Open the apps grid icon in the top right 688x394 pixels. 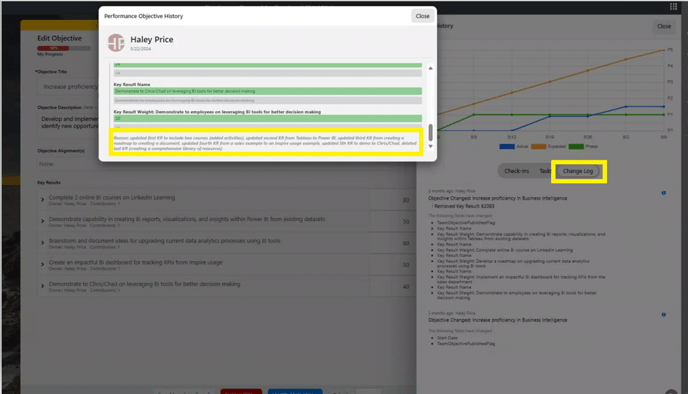pos(674,6)
